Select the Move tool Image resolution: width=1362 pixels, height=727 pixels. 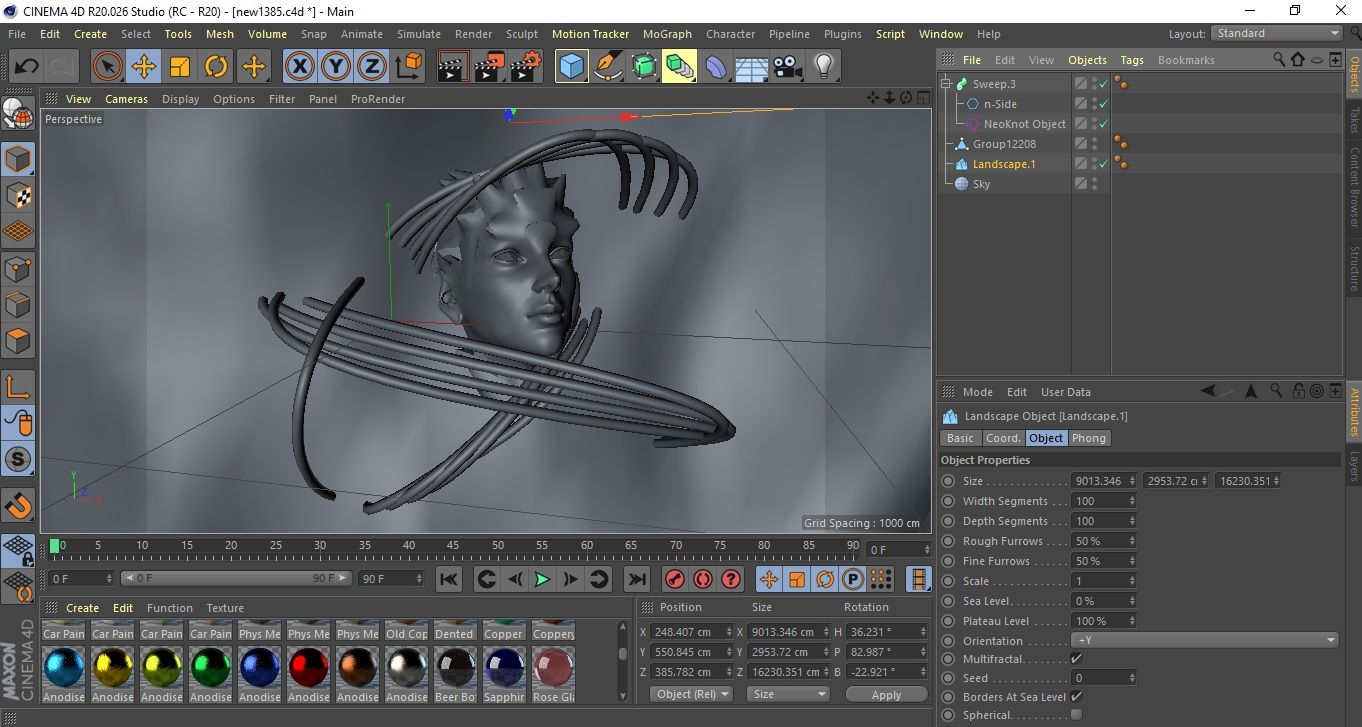click(144, 67)
